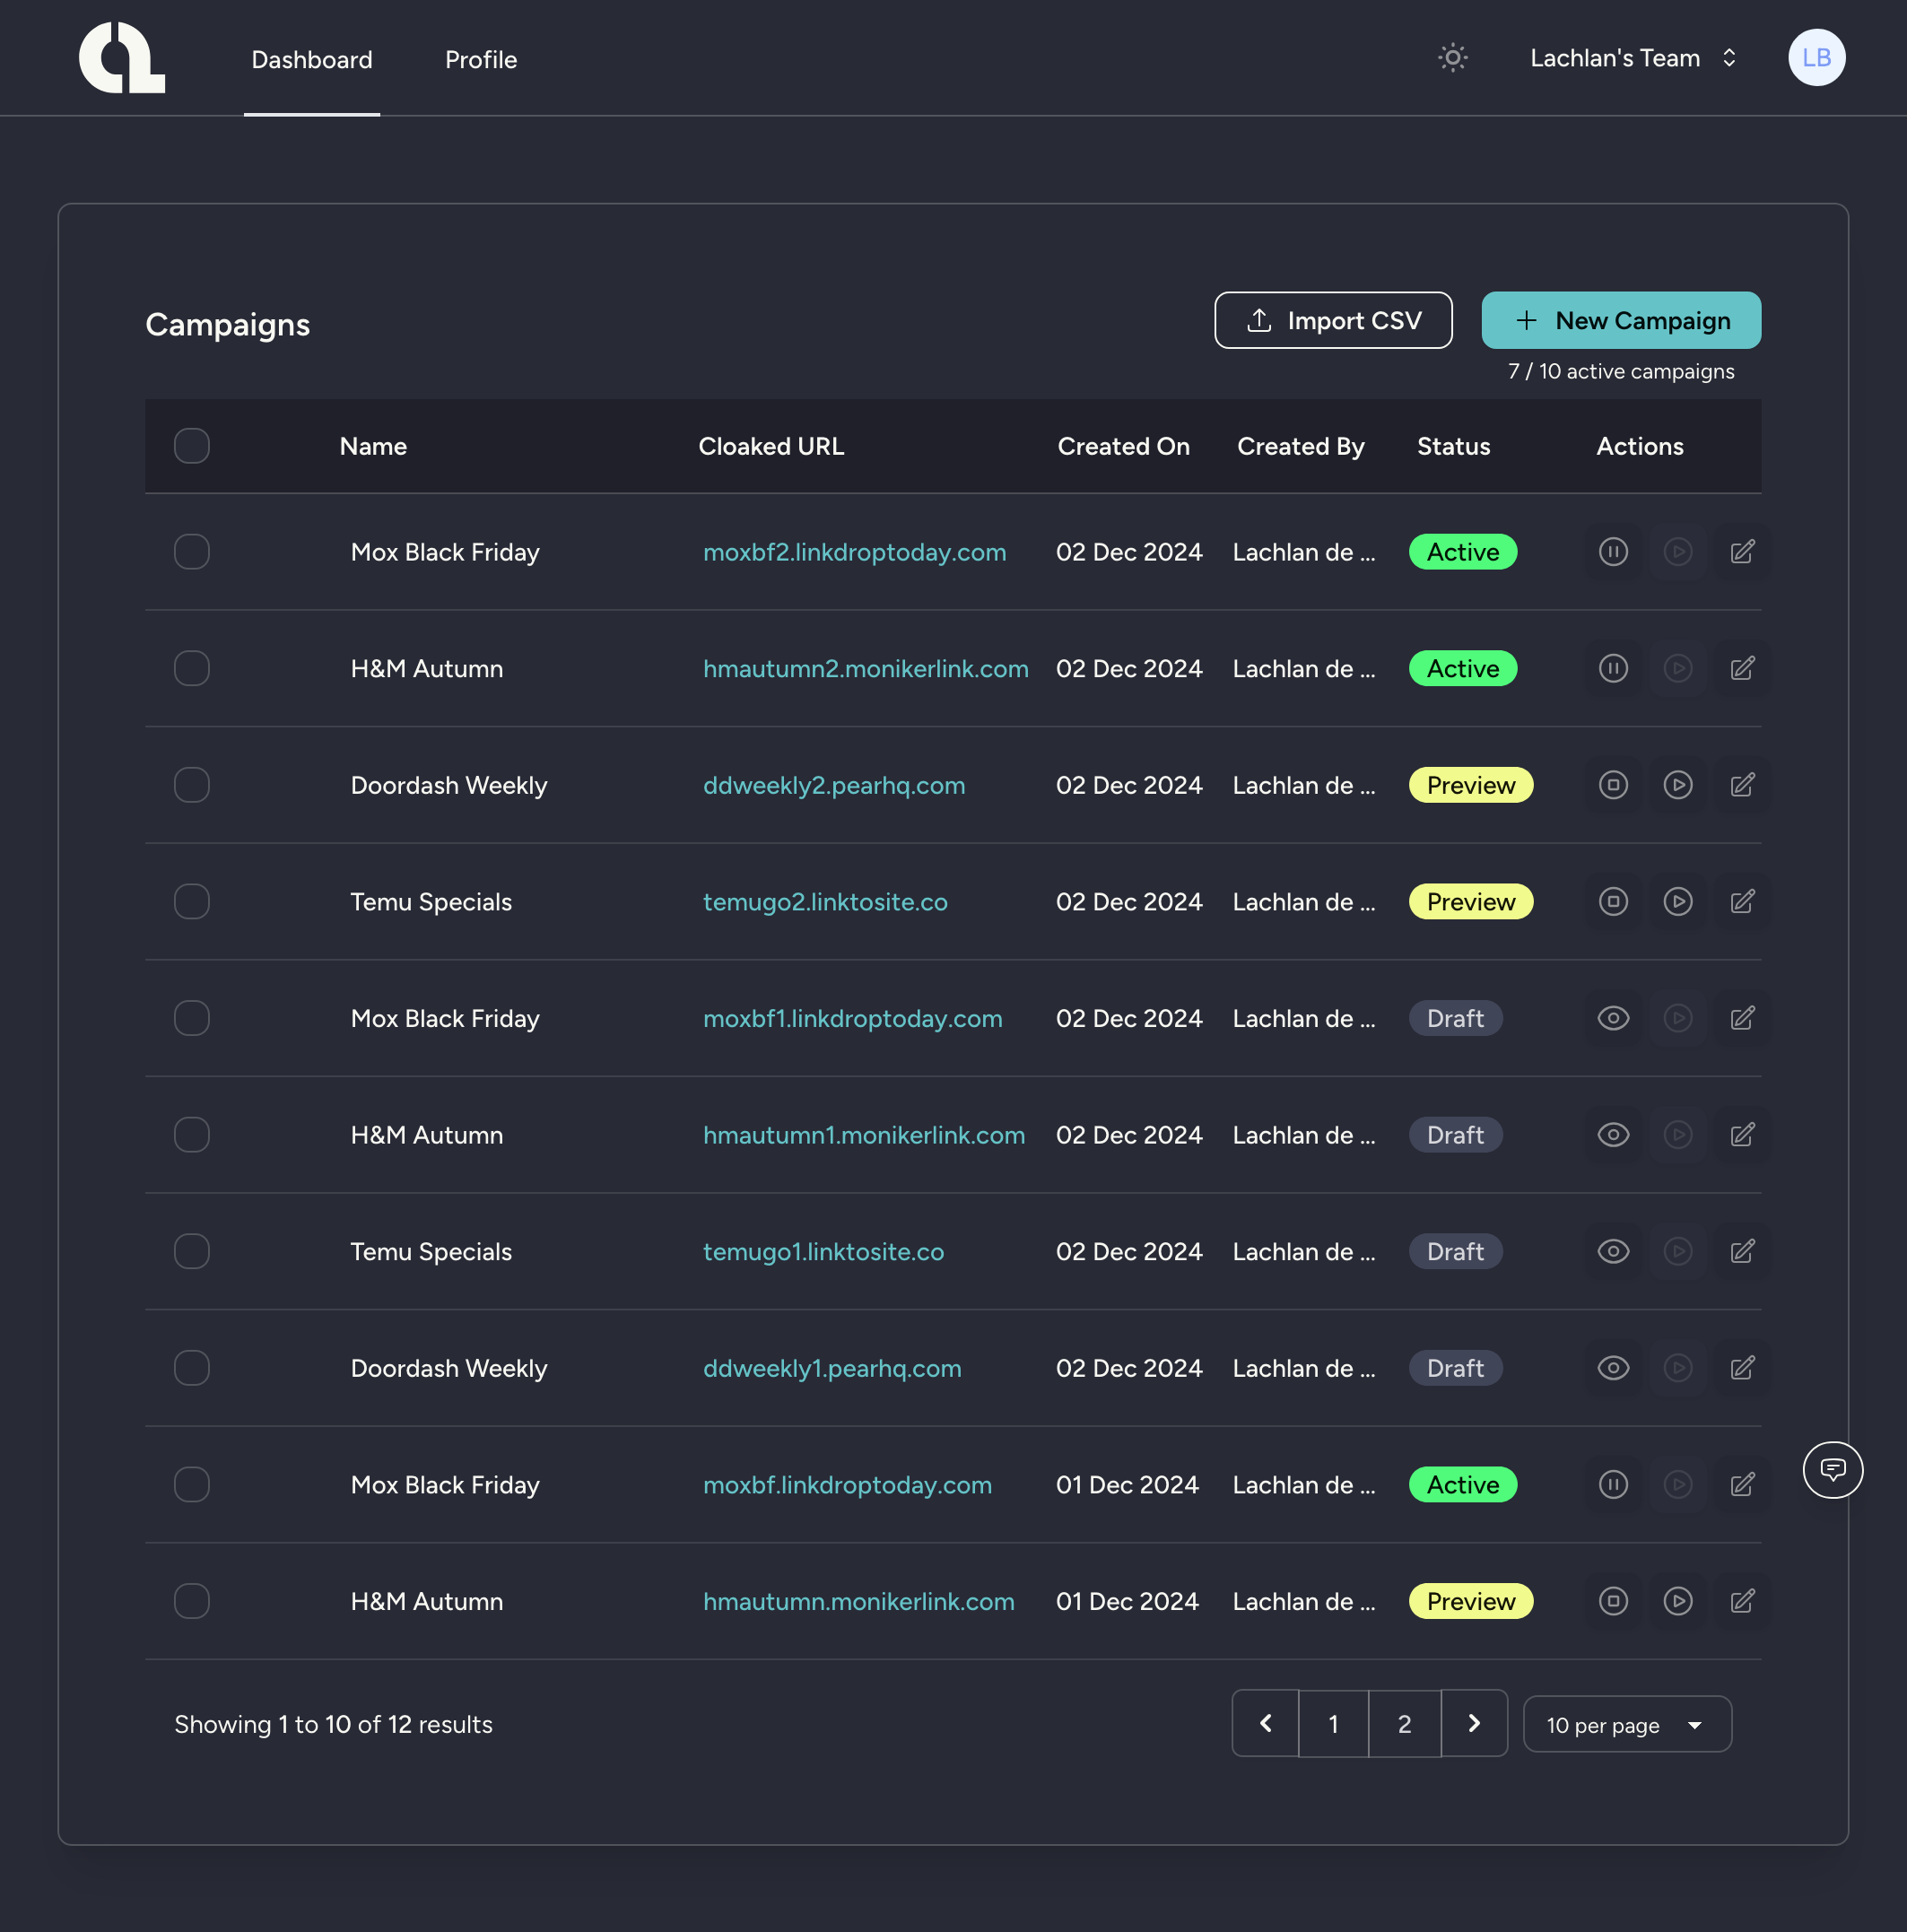This screenshot has width=1907, height=1932.
Task: Click the Profile tab
Action: pos(480,57)
